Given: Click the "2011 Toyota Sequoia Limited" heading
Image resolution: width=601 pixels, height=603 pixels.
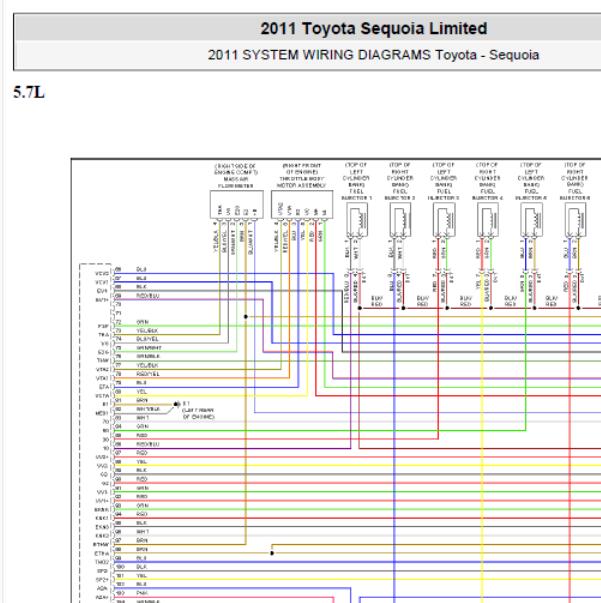Looking at the screenshot, I should coord(373,28).
